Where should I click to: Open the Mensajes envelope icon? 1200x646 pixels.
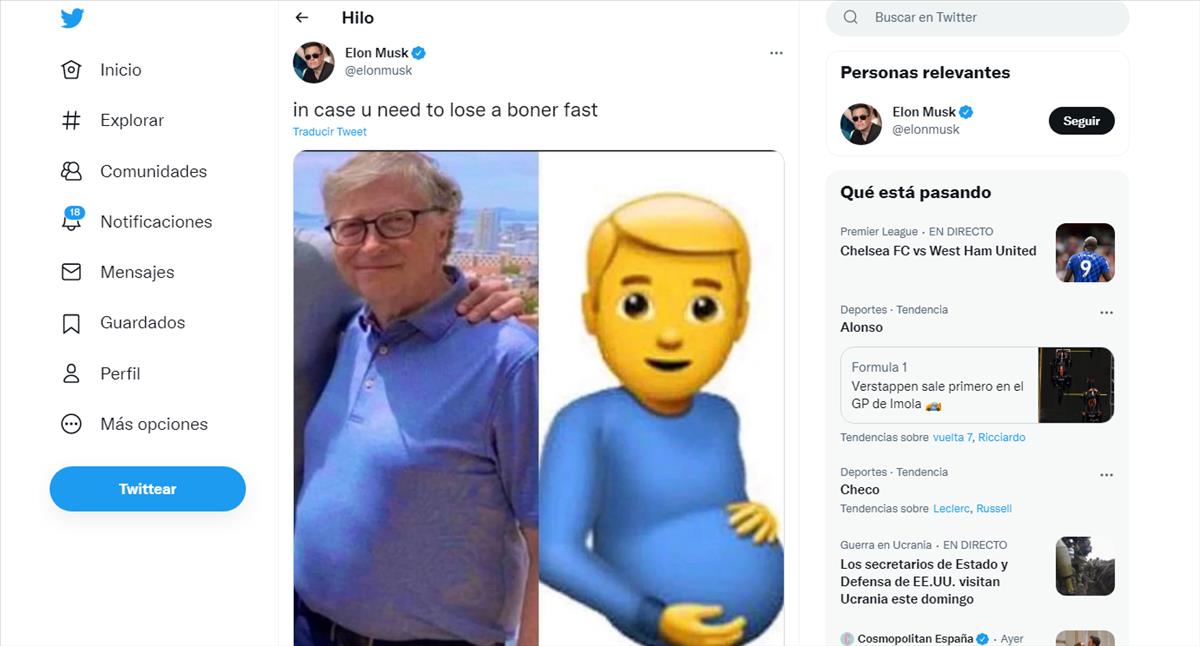71,272
